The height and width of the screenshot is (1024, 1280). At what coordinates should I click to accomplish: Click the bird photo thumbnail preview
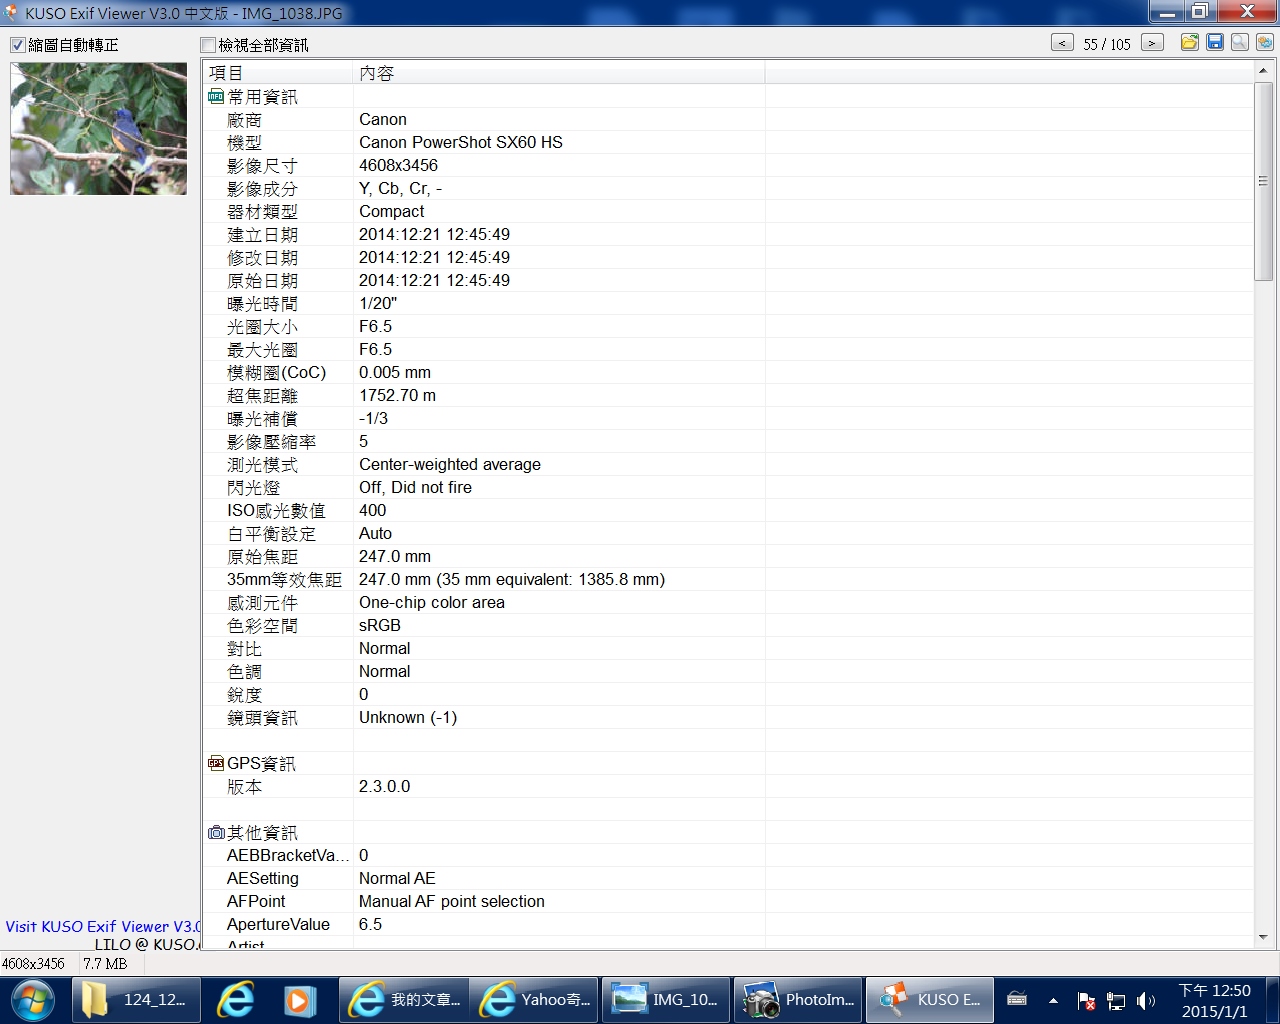[x=98, y=128]
